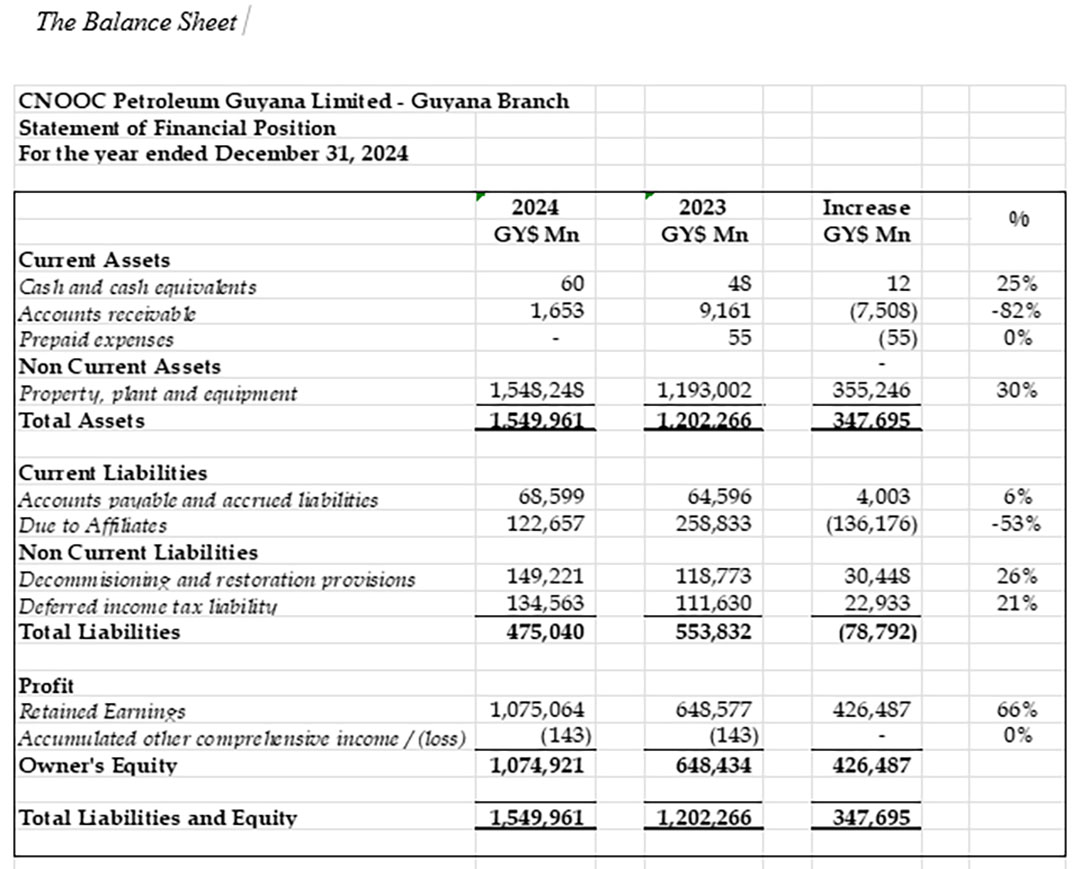Select accounts payable 2024 value 68,599
Image resolution: width=1080 pixels, height=869 pixels.
551,496
